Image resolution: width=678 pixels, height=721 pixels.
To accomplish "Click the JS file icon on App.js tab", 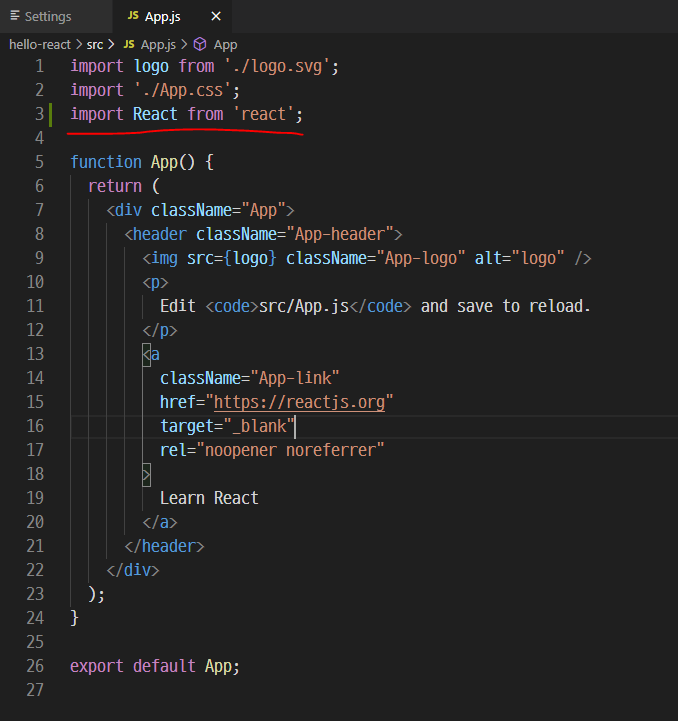I will (133, 16).
